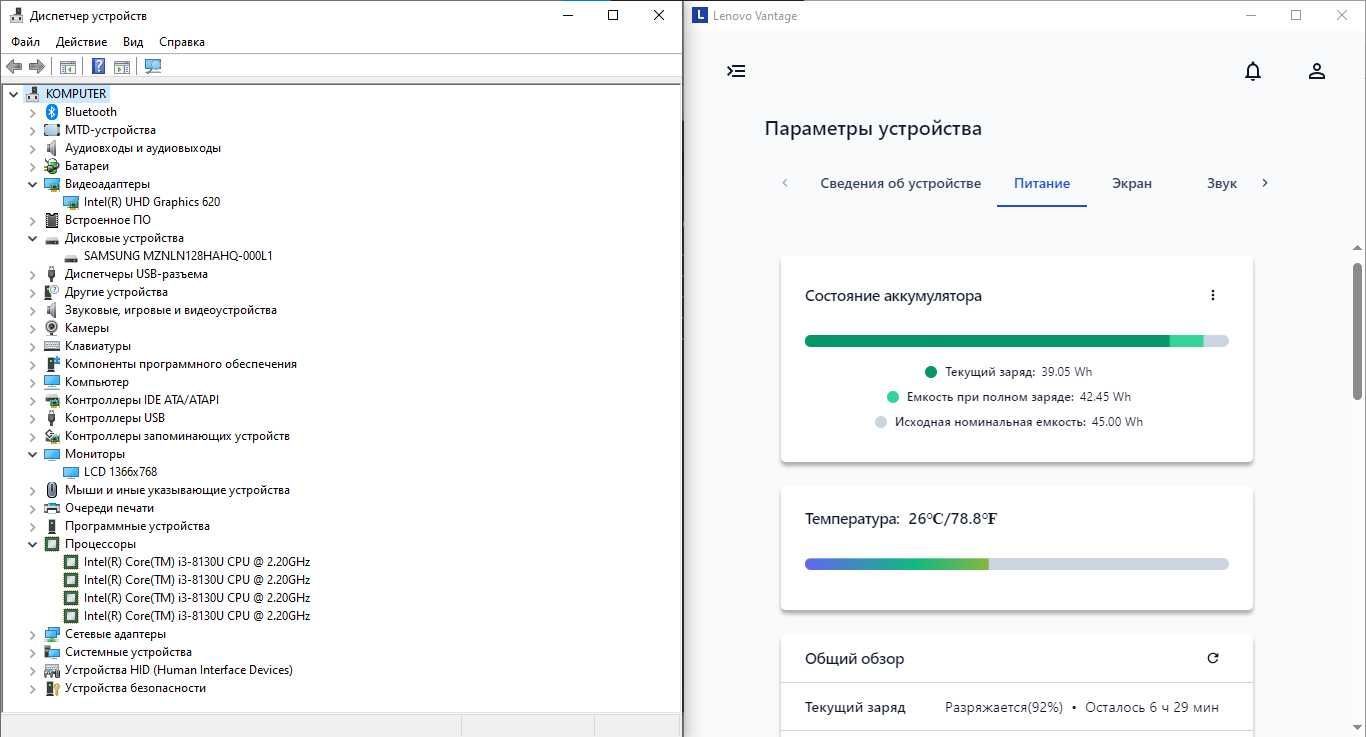
Task: Click the Очереди печати printer icon
Action: (52, 508)
